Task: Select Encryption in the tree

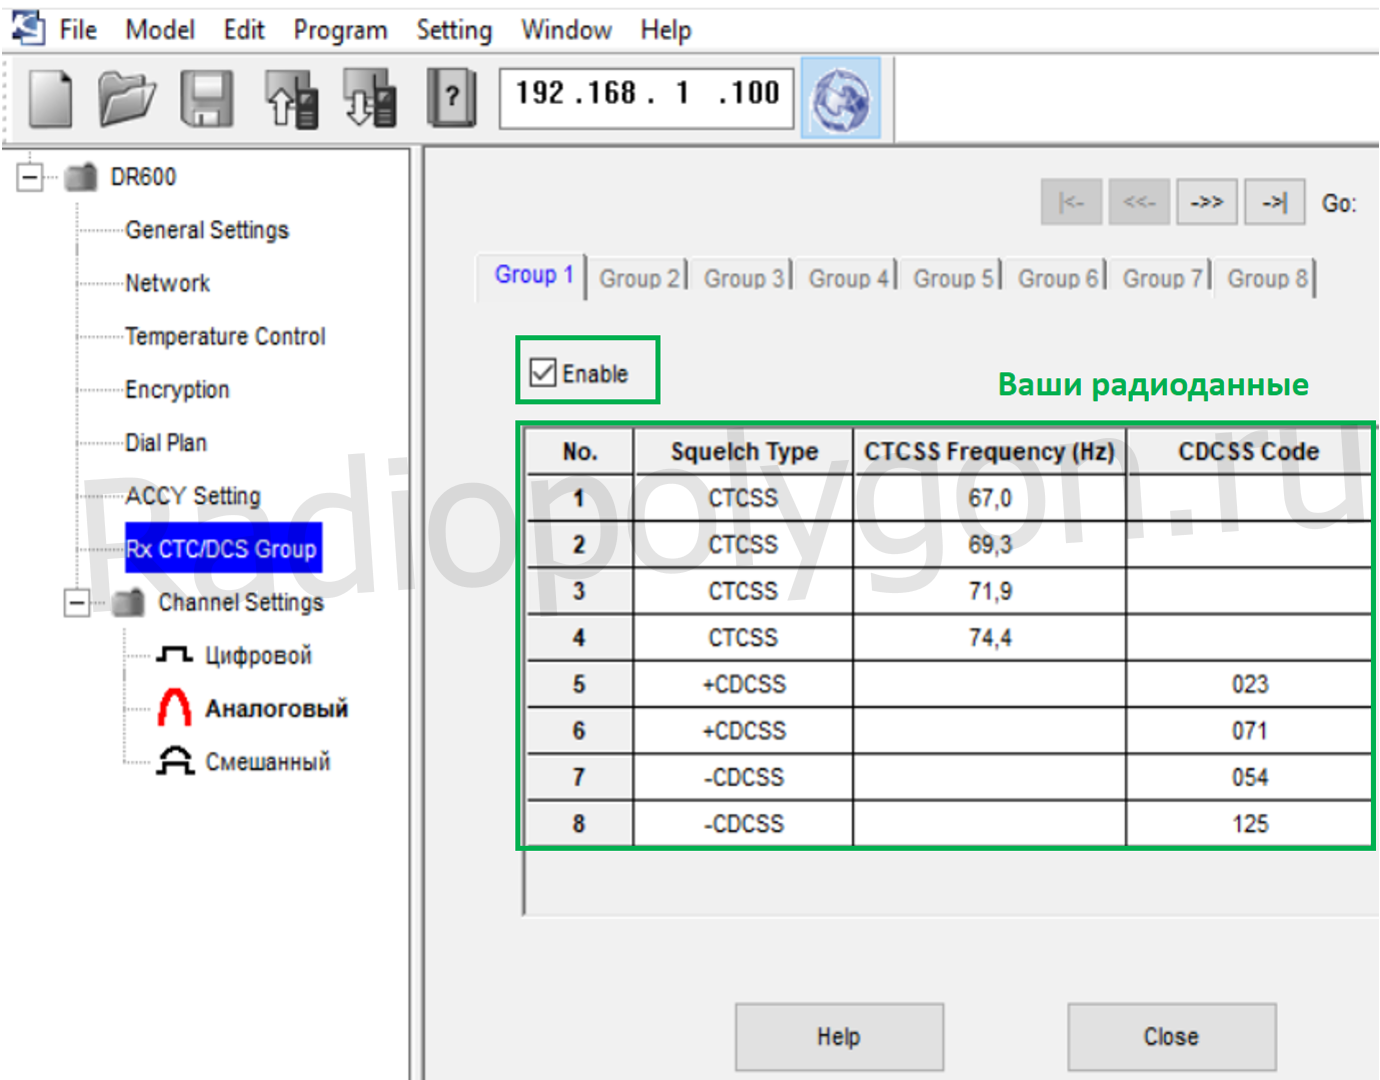Action: (x=177, y=390)
